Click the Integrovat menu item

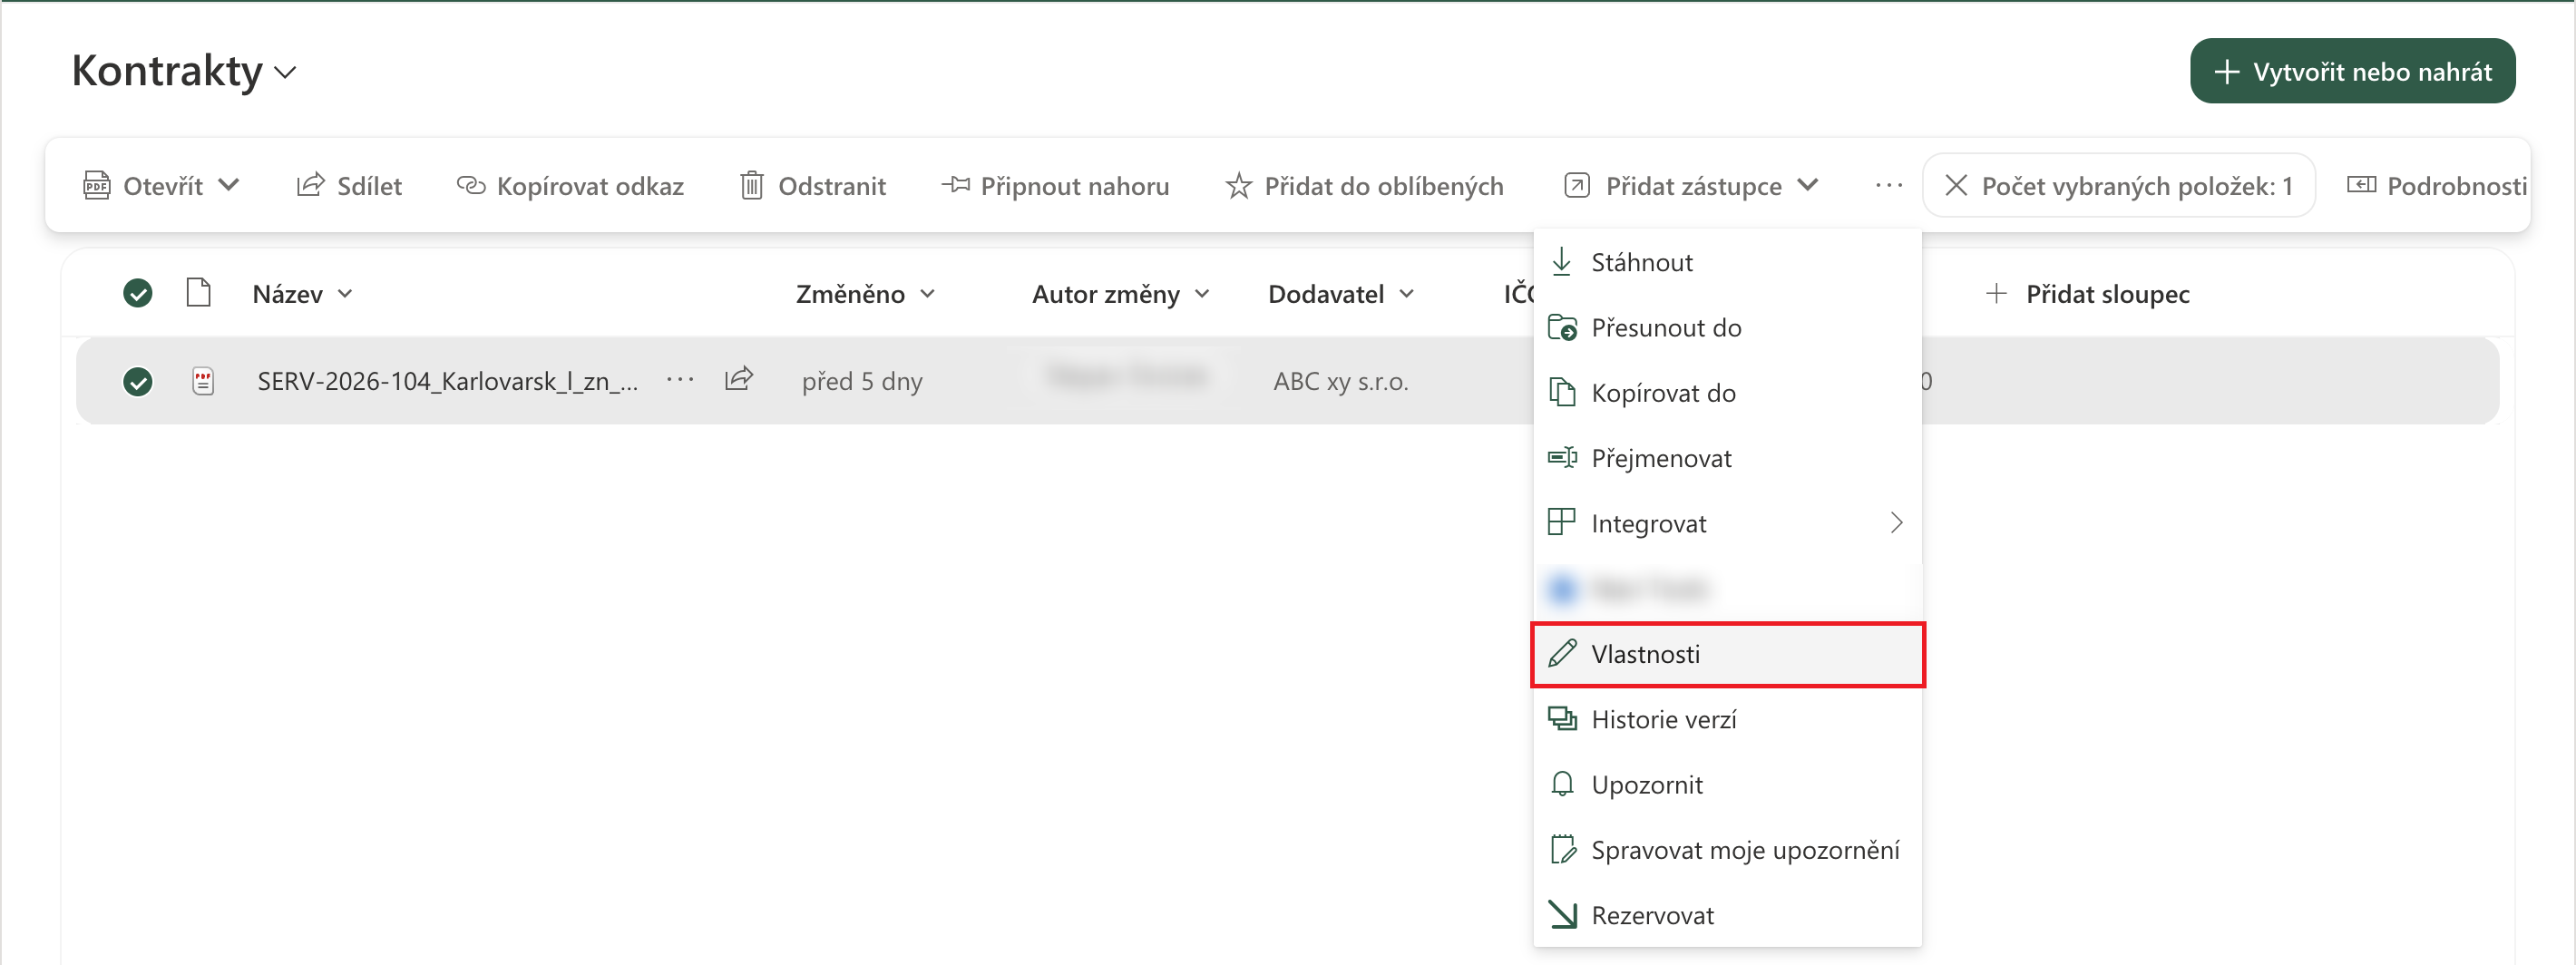pos(1727,523)
